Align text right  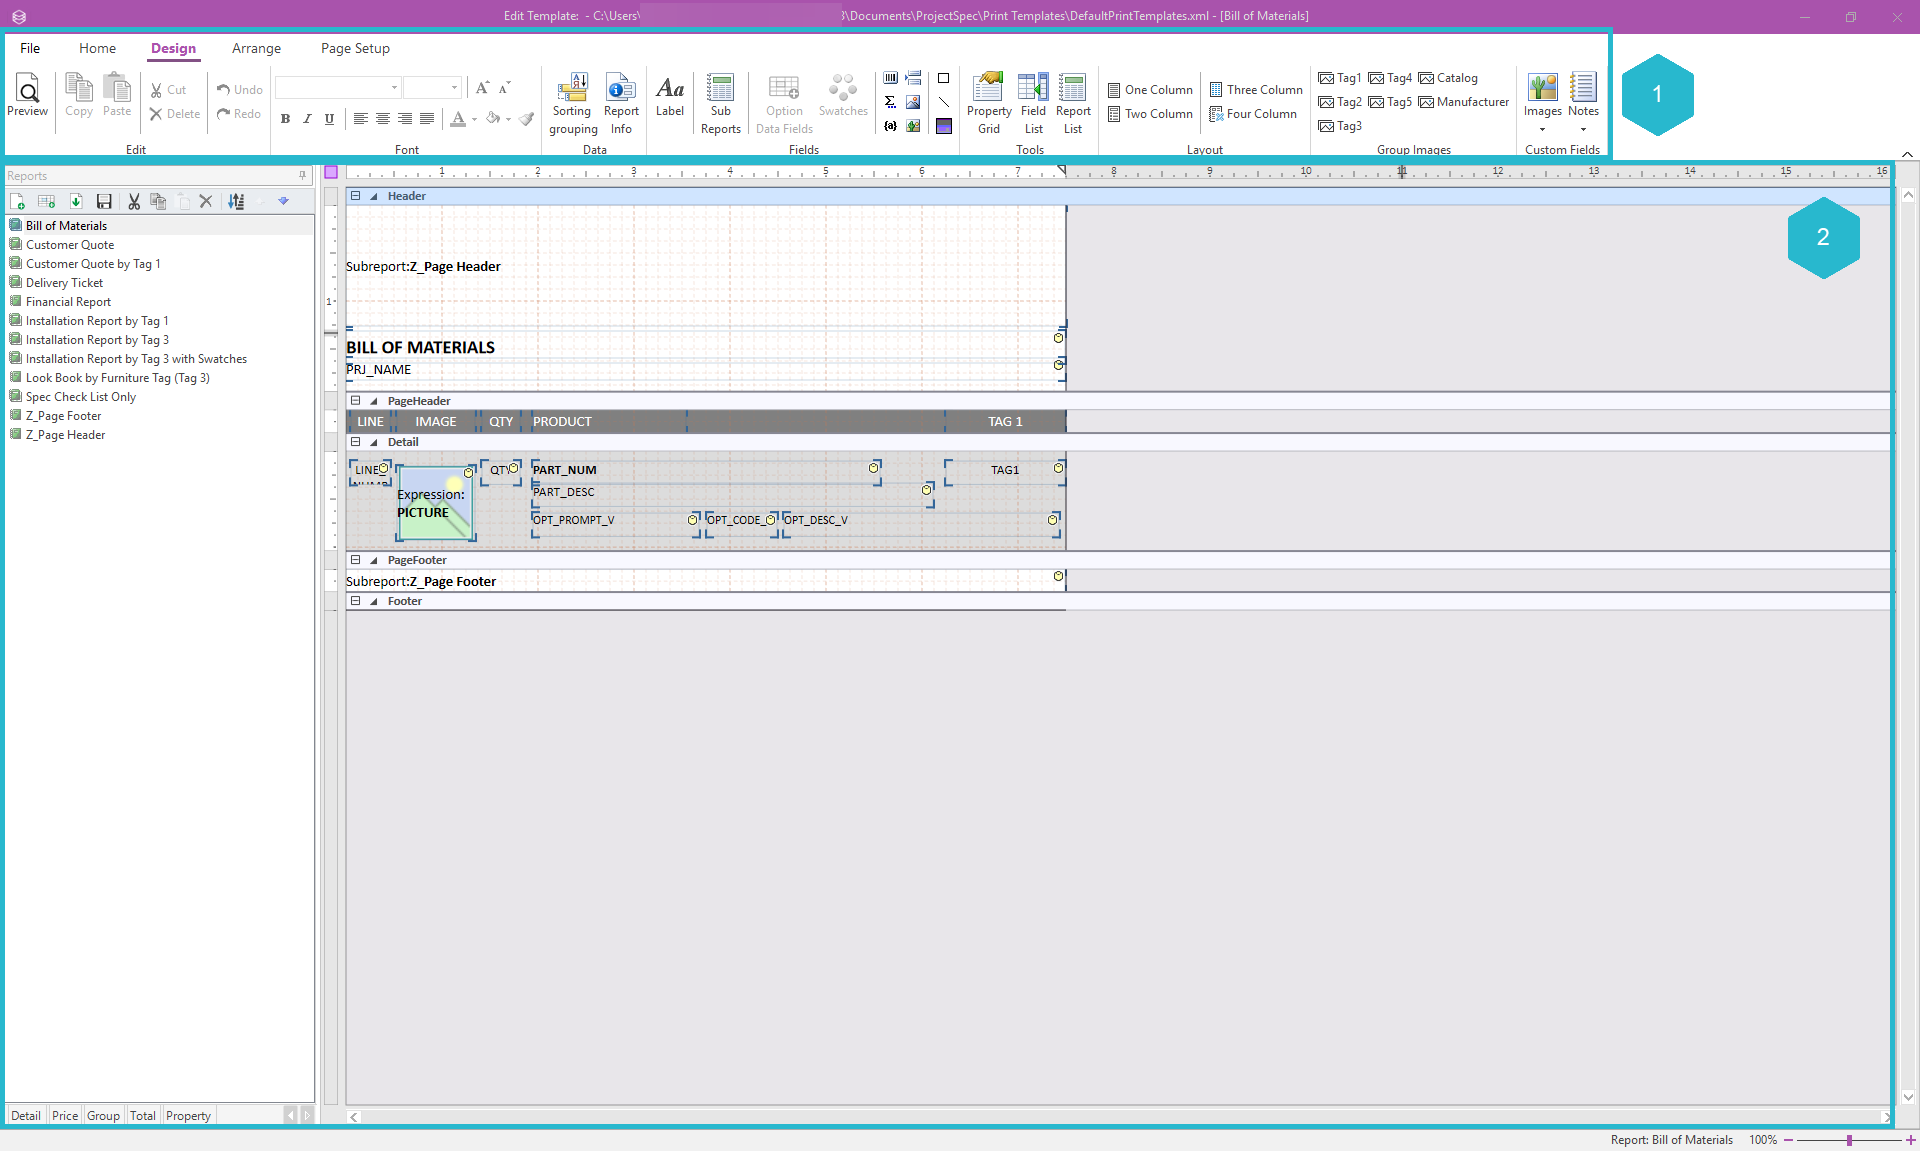tap(405, 119)
